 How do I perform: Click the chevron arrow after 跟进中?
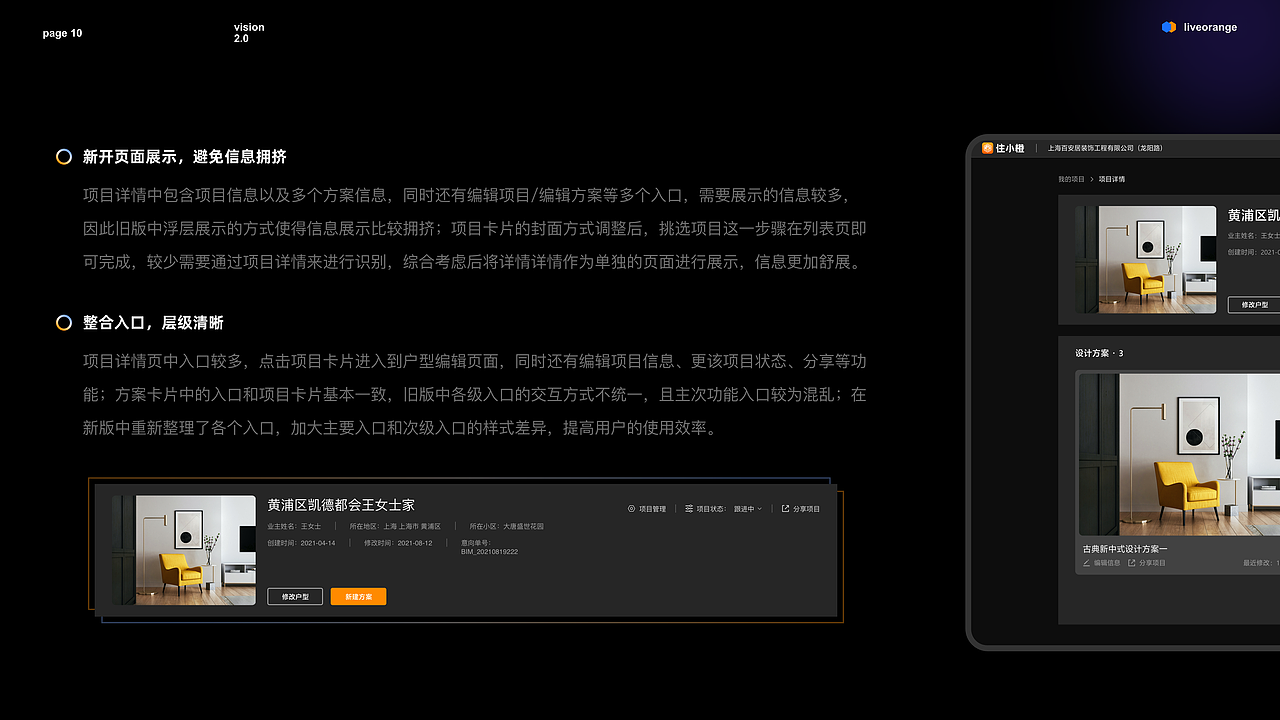(x=759, y=508)
